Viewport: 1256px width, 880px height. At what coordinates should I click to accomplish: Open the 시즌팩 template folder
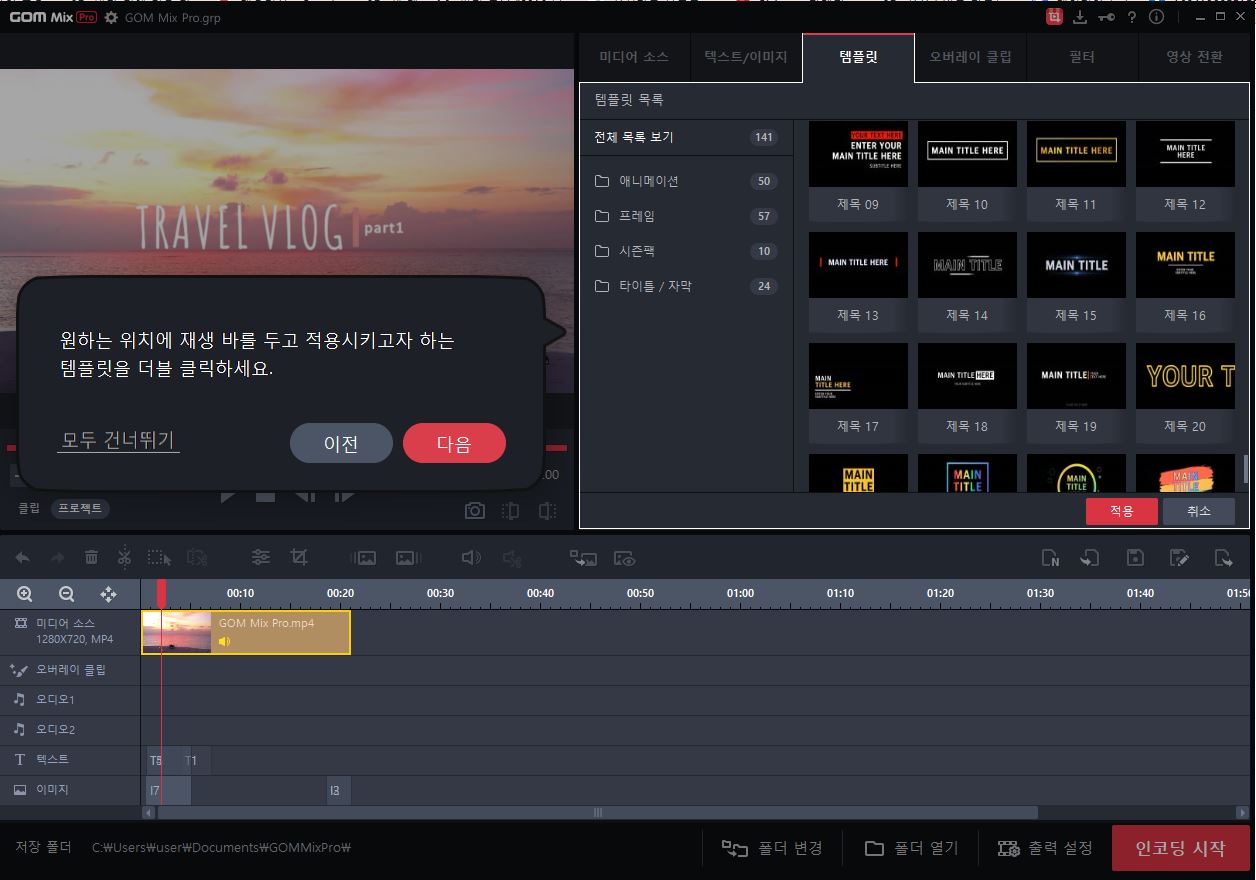686,251
